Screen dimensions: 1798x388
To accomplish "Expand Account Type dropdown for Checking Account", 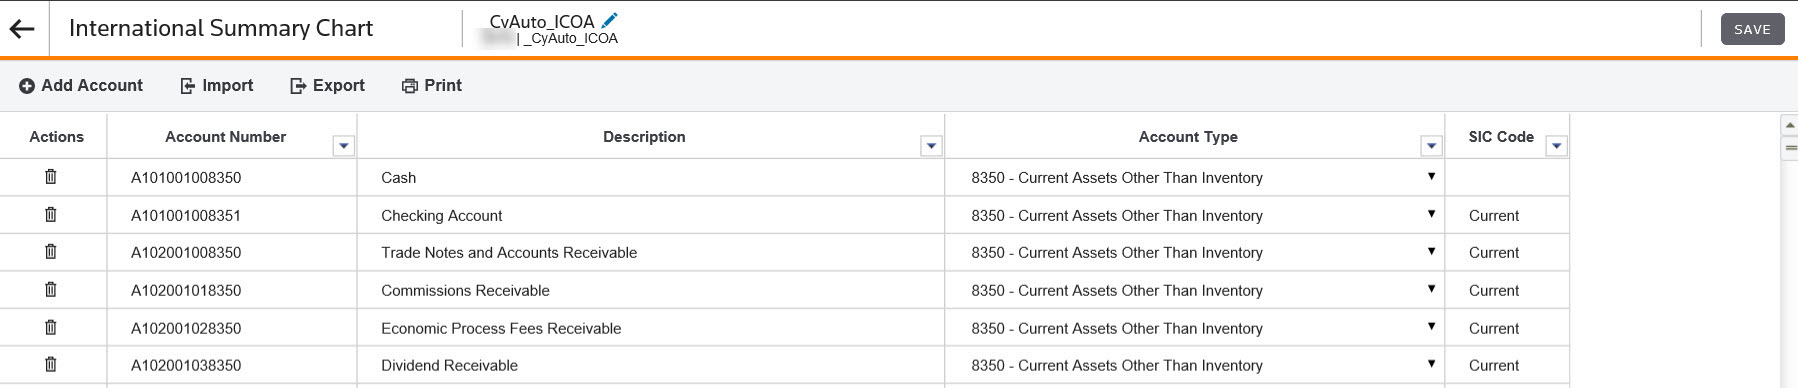I will point(1431,214).
